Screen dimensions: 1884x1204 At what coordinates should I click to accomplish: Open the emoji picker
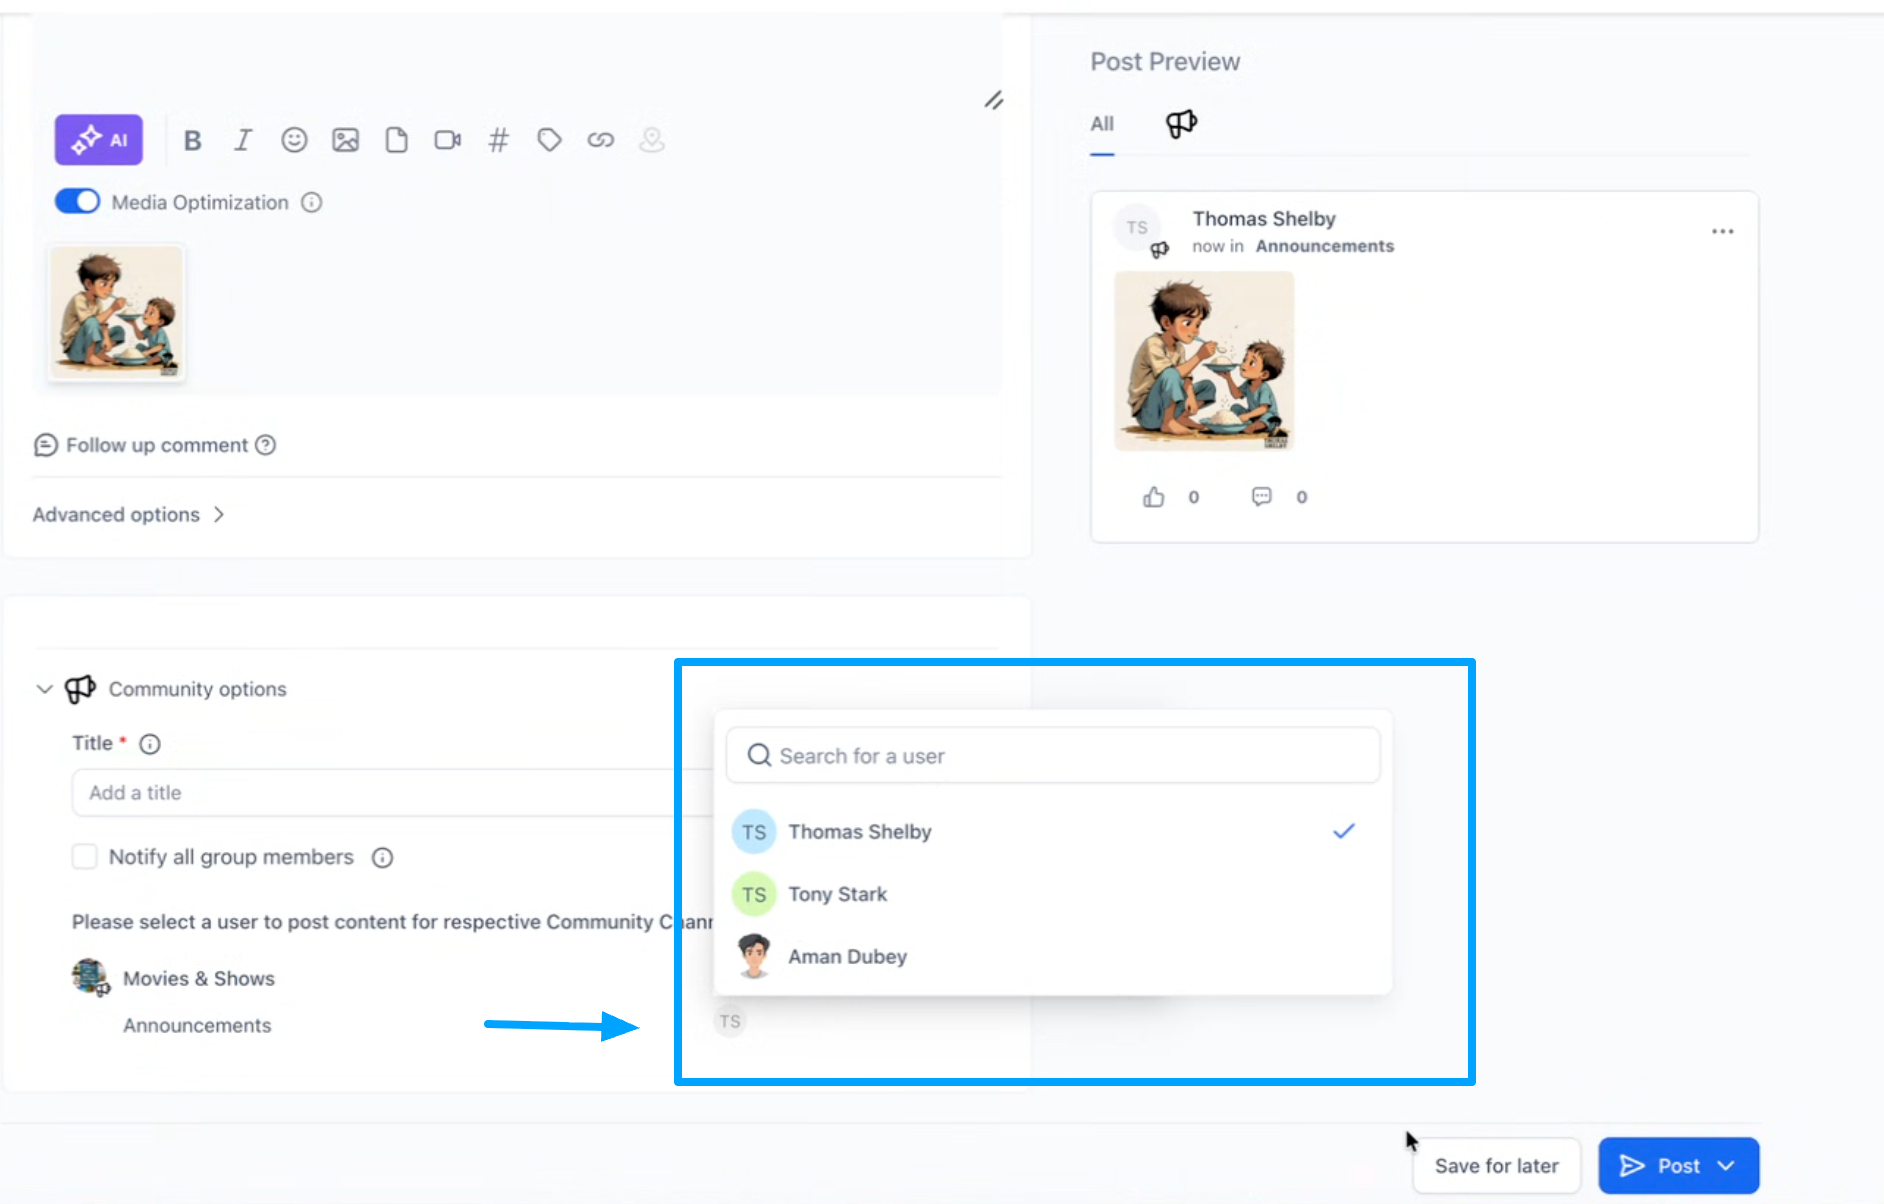pyautogui.click(x=294, y=140)
